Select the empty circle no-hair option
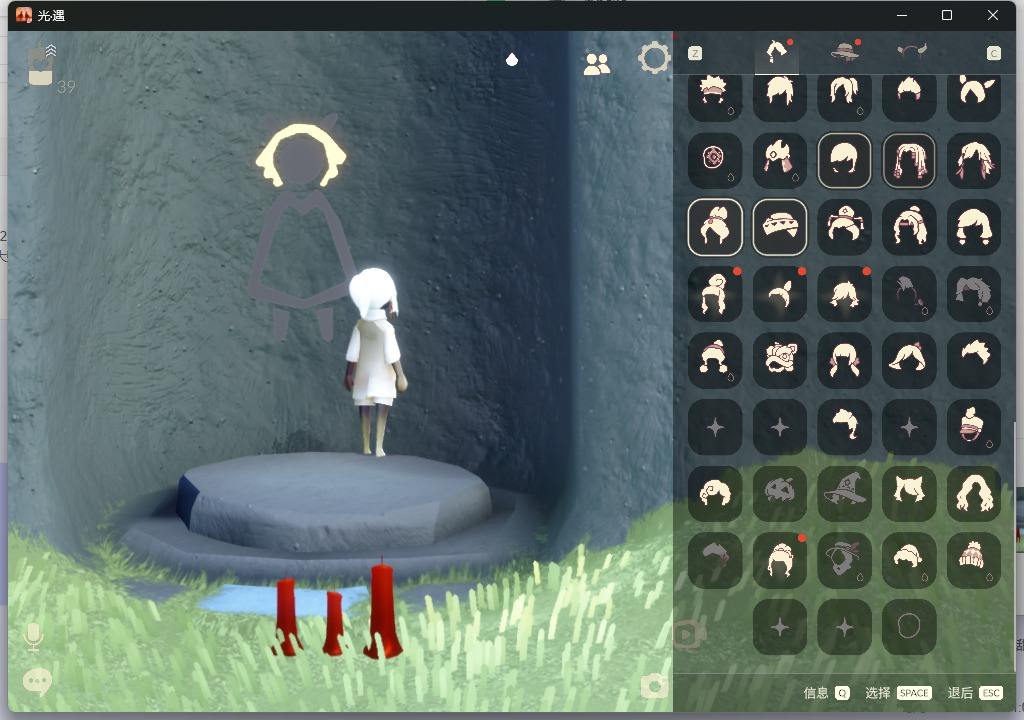Viewport: 1024px width, 720px height. click(x=909, y=627)
